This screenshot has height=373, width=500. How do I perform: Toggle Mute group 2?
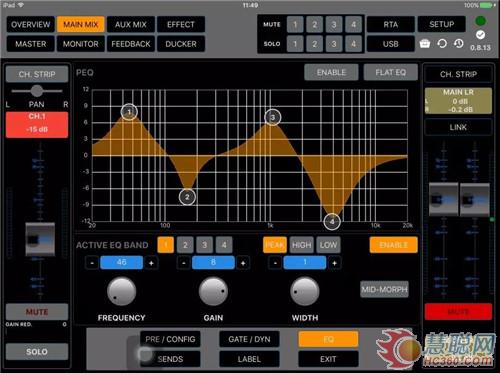point(314,24)
